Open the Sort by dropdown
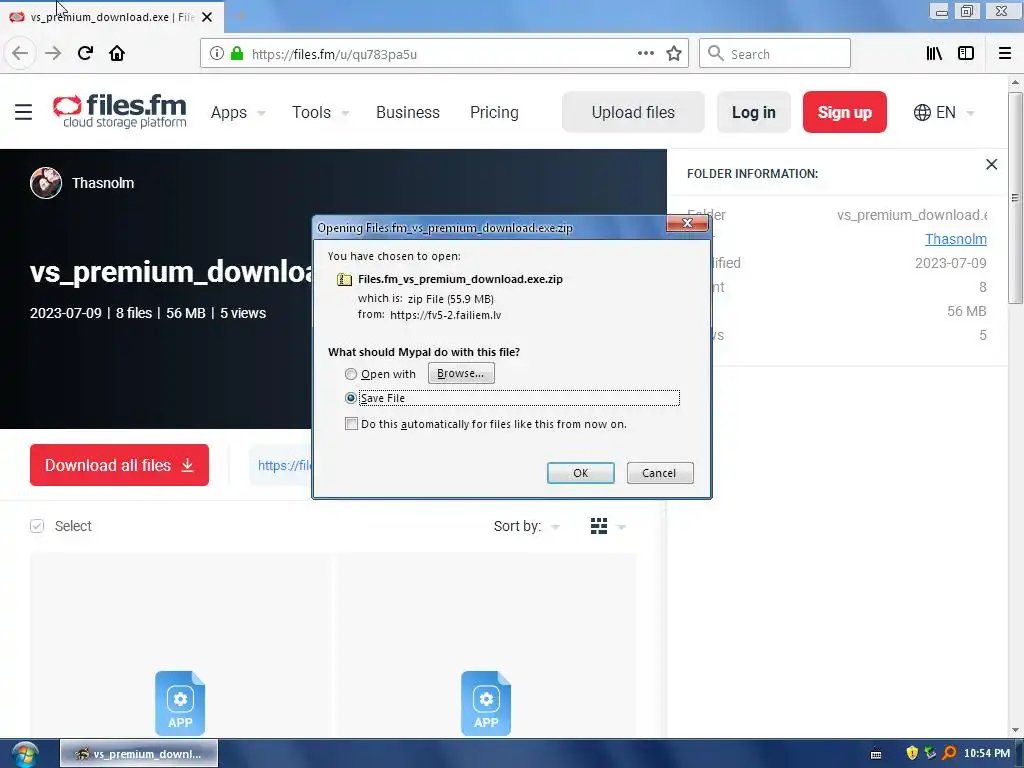Image resolution: width=1024 pixels, height=768 pixels. point(526,526)
